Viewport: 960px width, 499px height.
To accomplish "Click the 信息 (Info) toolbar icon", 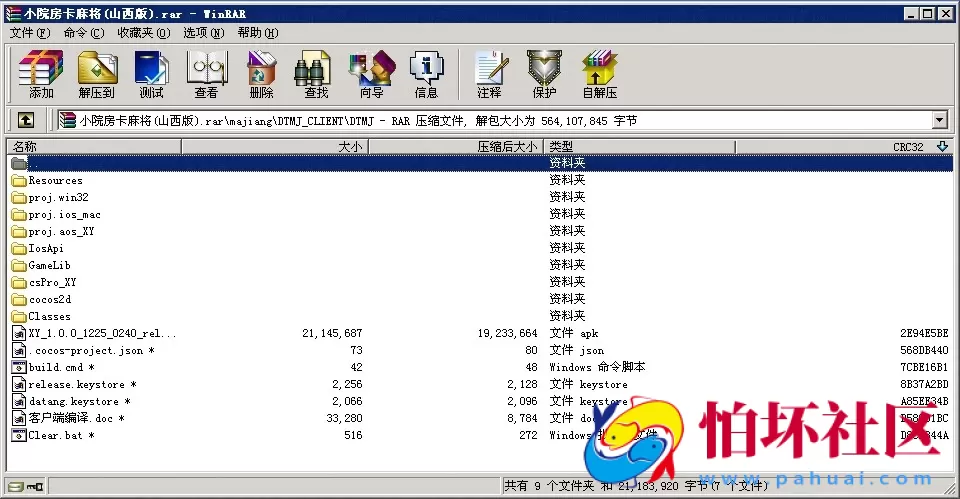I will (426, 74).
